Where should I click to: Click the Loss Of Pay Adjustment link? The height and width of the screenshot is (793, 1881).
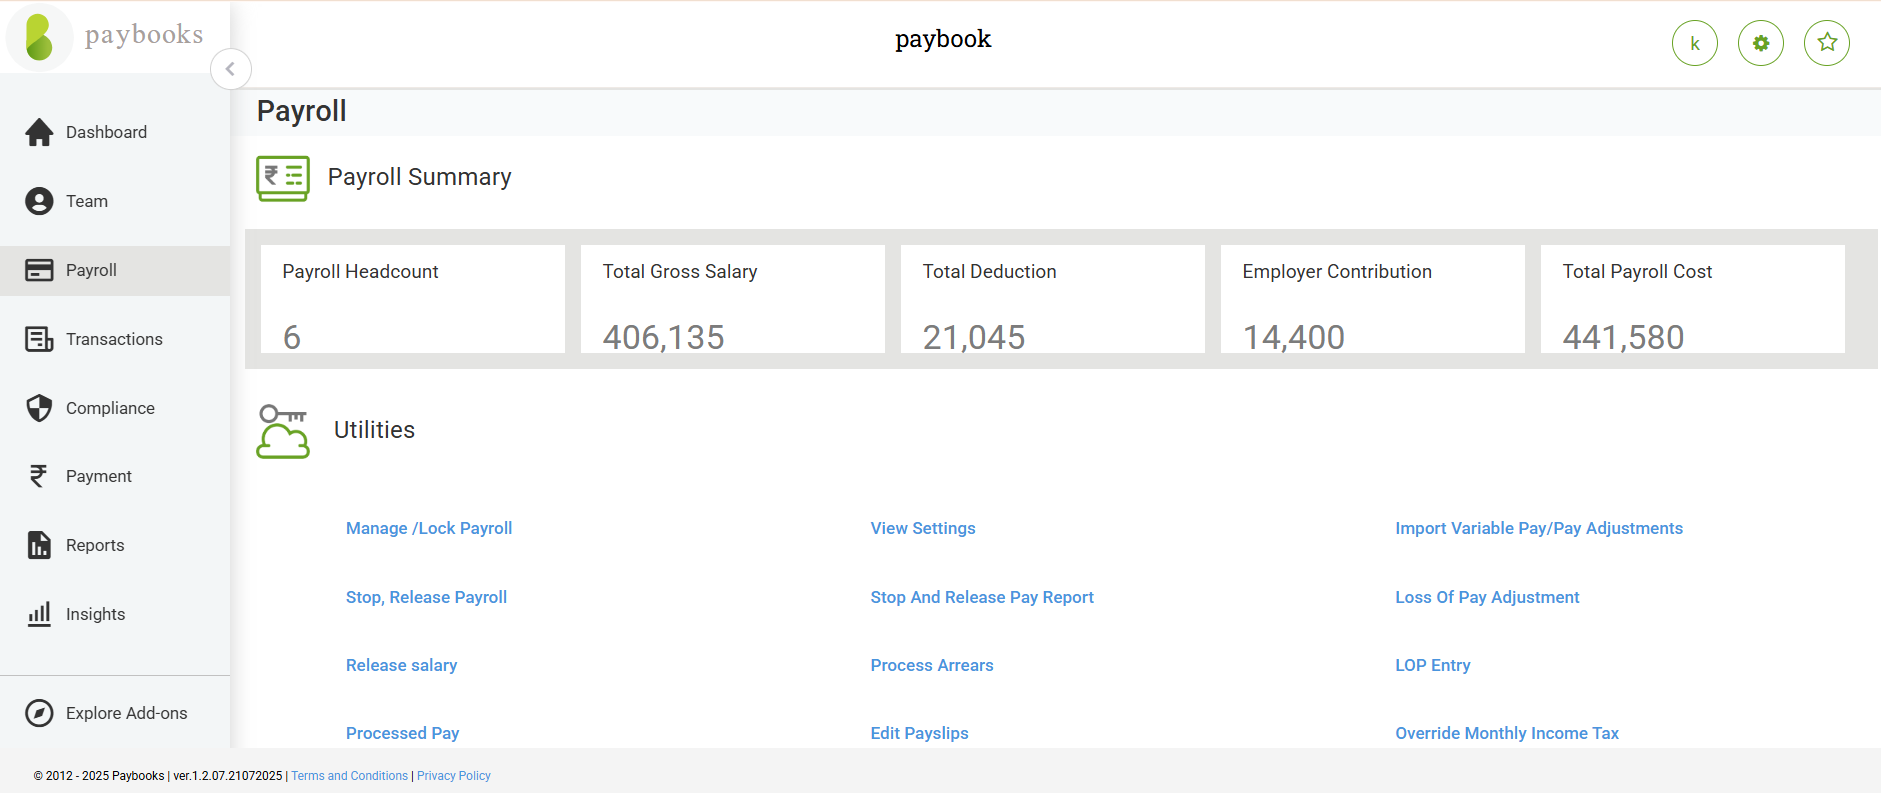[x=1487, y=597]
